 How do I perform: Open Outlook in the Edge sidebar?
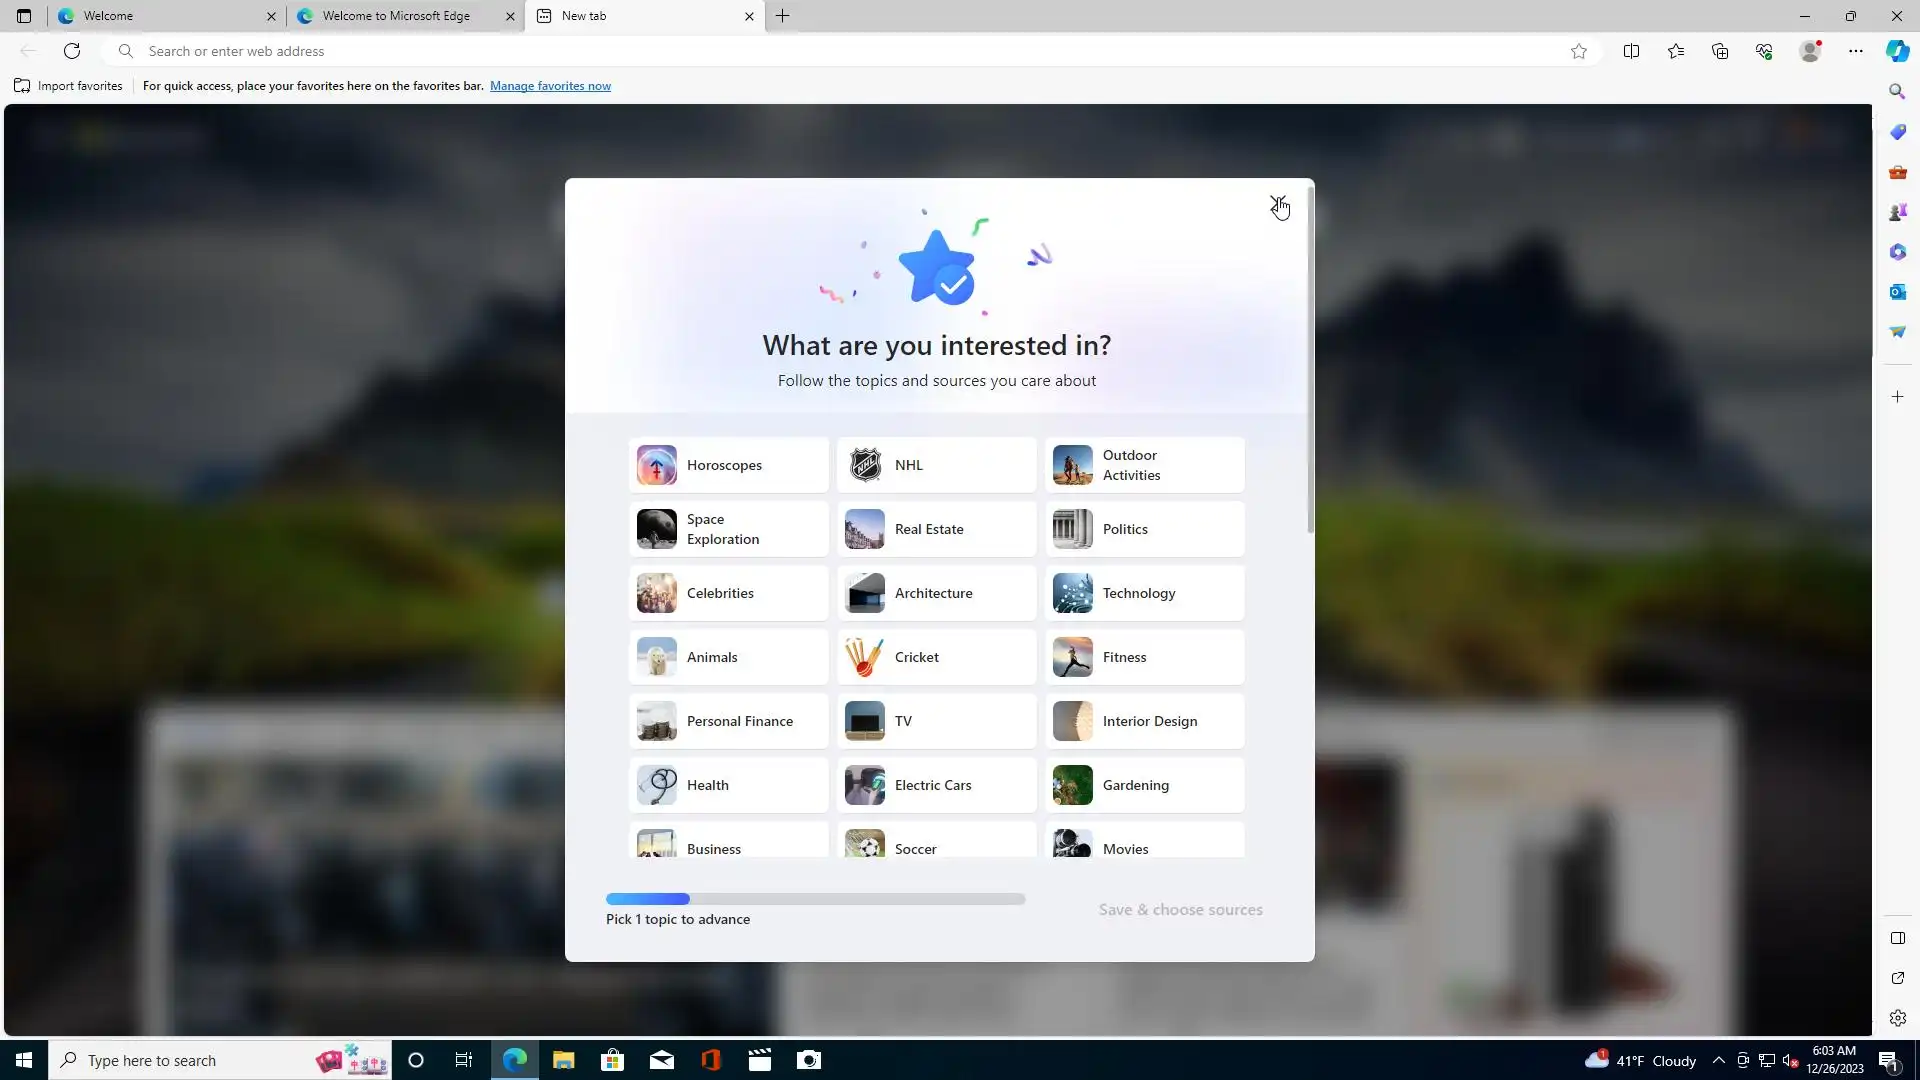point(1897,292)
